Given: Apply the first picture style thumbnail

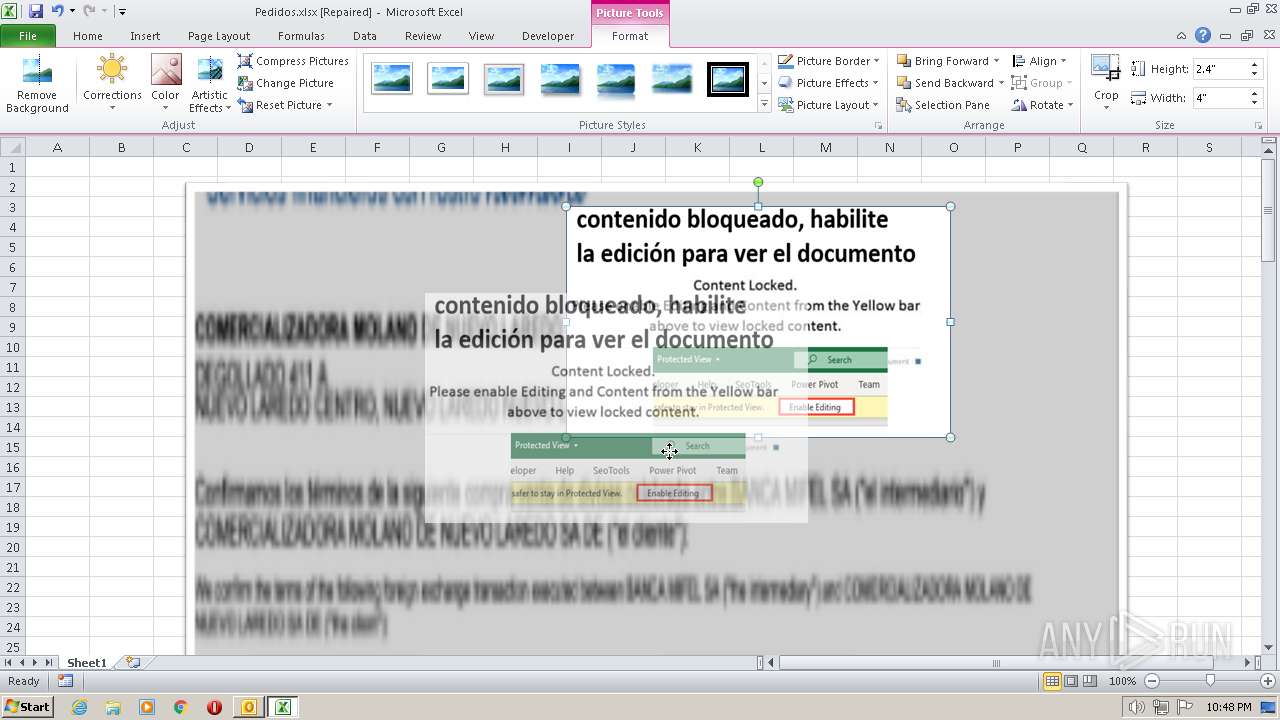Looking at the screenshot, I should (x=392, y=79).
